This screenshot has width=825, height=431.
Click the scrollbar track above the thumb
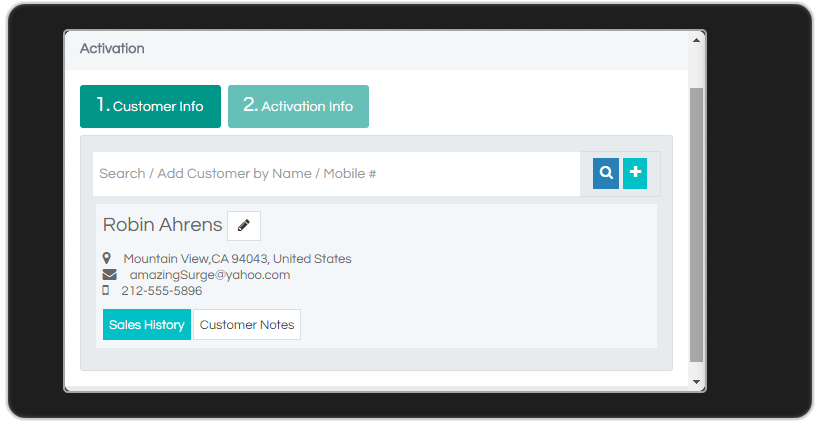click(x=696, y=67)
